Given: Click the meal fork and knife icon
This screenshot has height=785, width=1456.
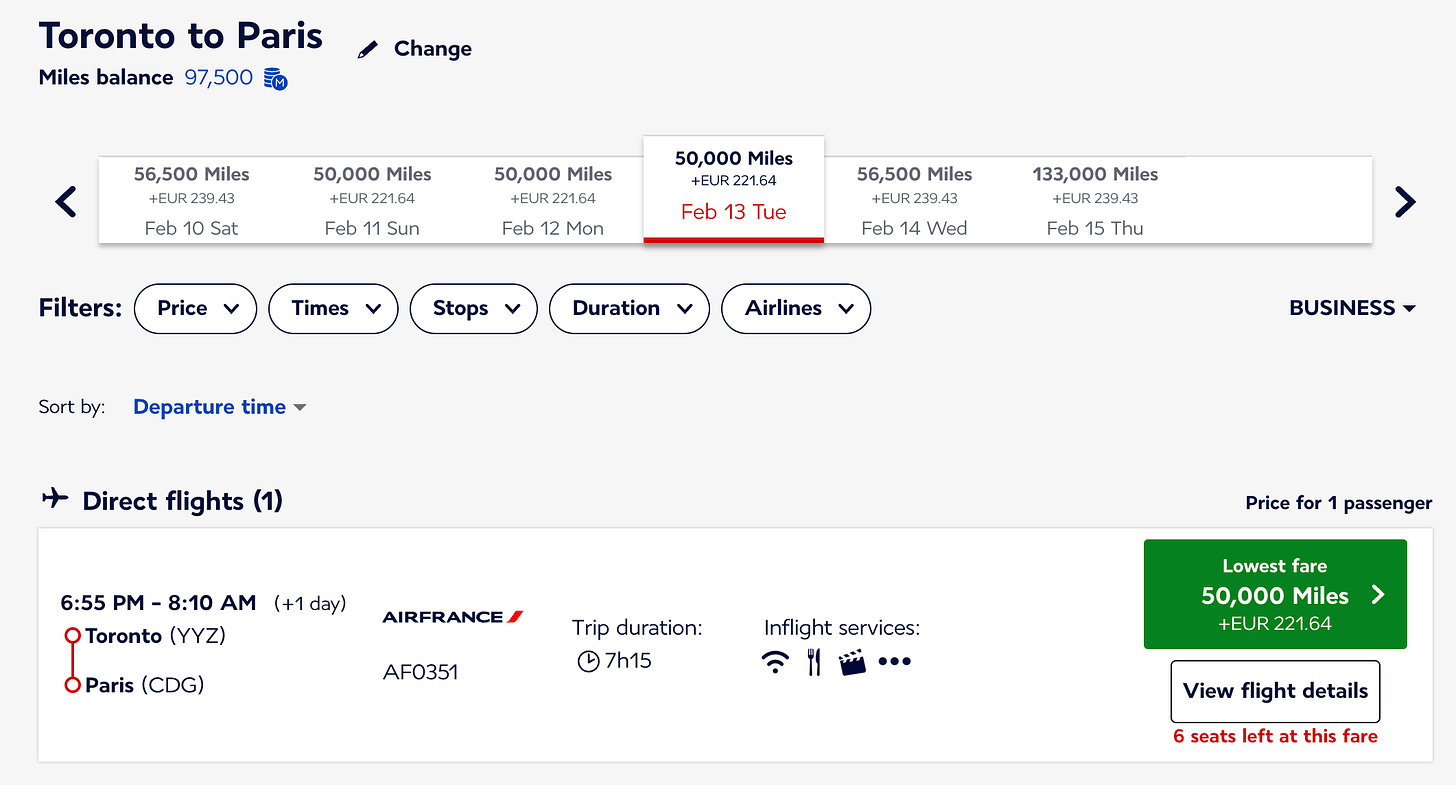Looking at the screenshot, I should tap(814, 662).
